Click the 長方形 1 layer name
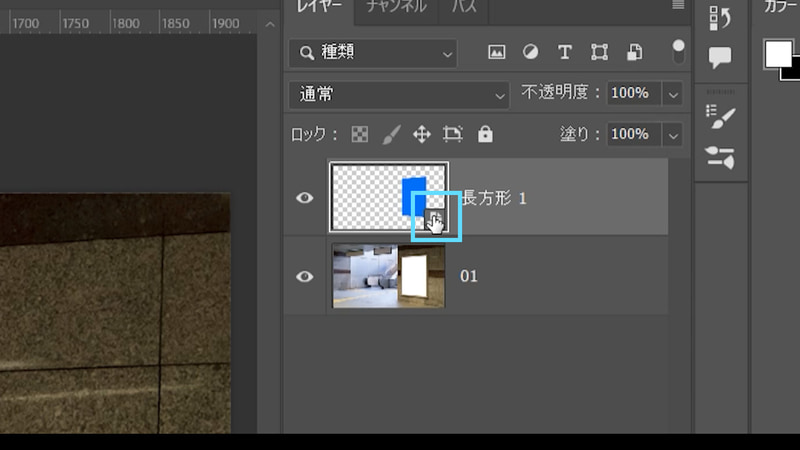This screenshot has height=450, width=800. click(494, 198)
